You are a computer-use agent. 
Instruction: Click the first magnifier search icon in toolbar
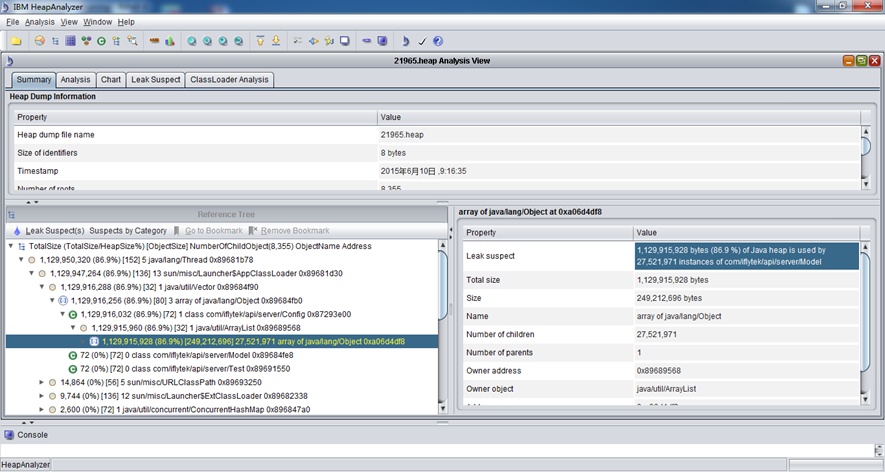tap(192, 41)
